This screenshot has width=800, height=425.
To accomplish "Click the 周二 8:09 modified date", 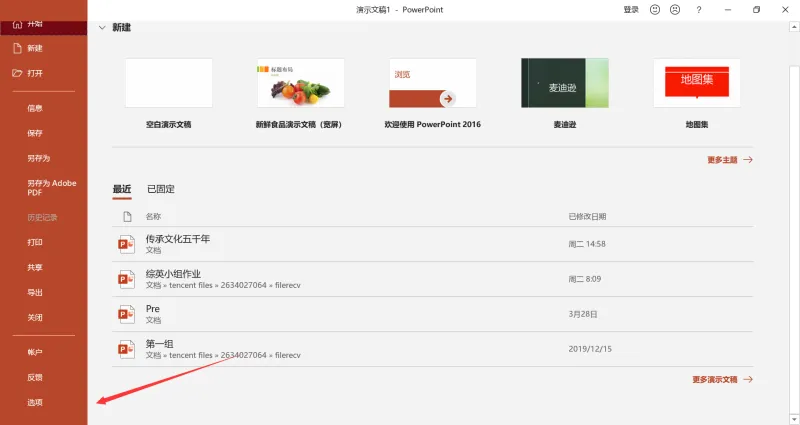I will tap(585, 279).
